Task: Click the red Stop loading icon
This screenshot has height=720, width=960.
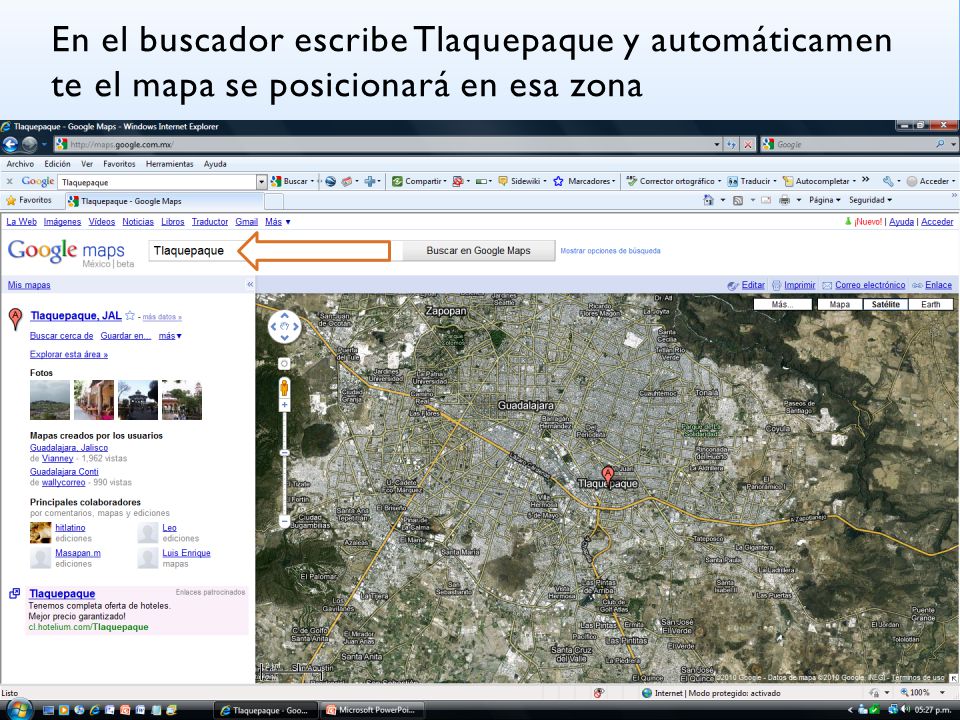Action: (x=748, y=144)
